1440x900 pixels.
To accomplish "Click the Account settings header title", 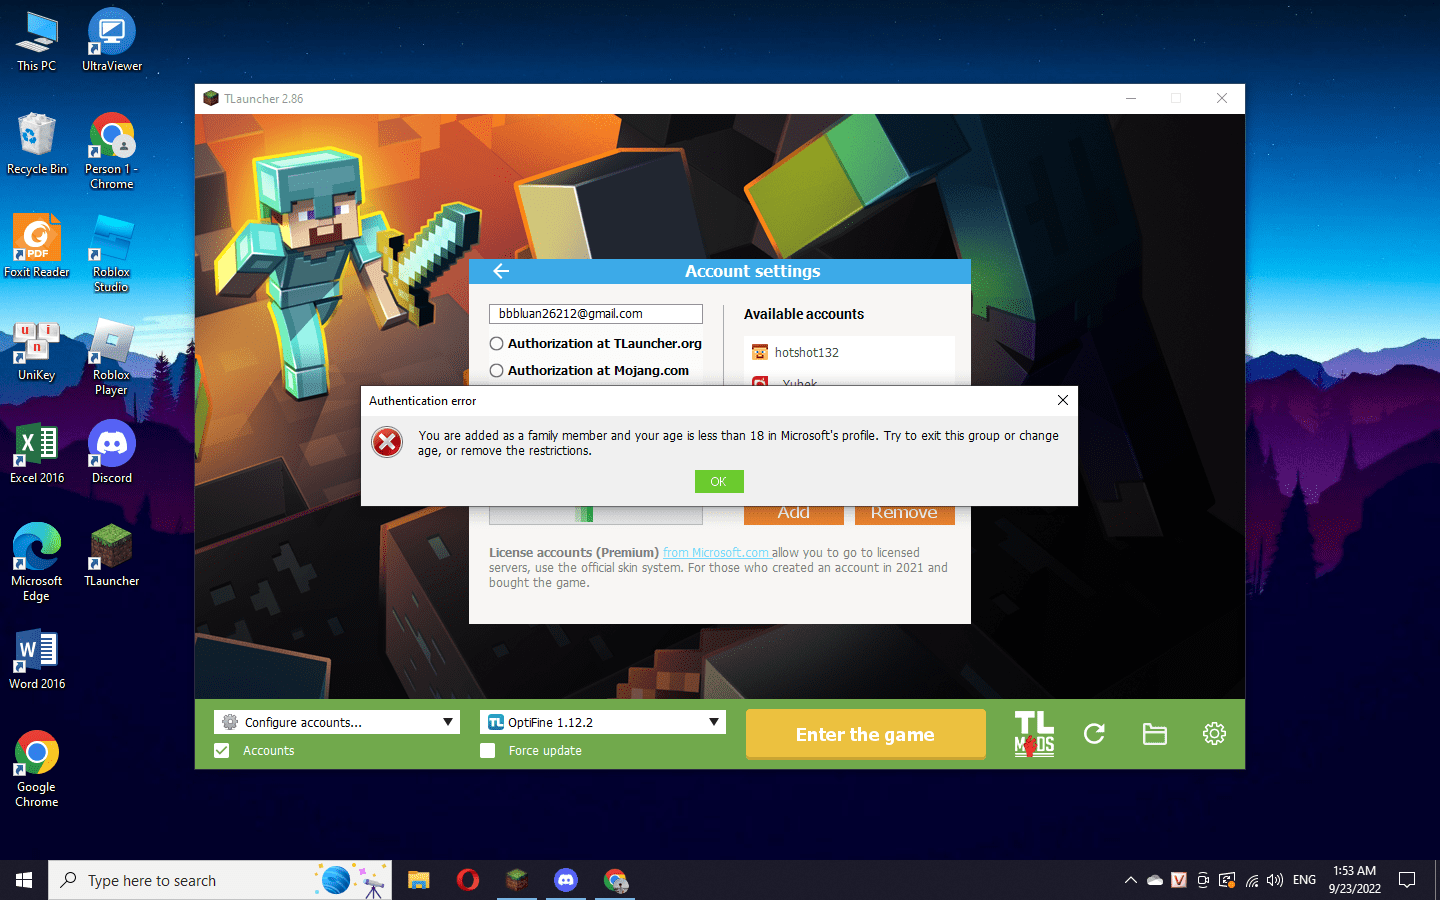I will [753, 271].
